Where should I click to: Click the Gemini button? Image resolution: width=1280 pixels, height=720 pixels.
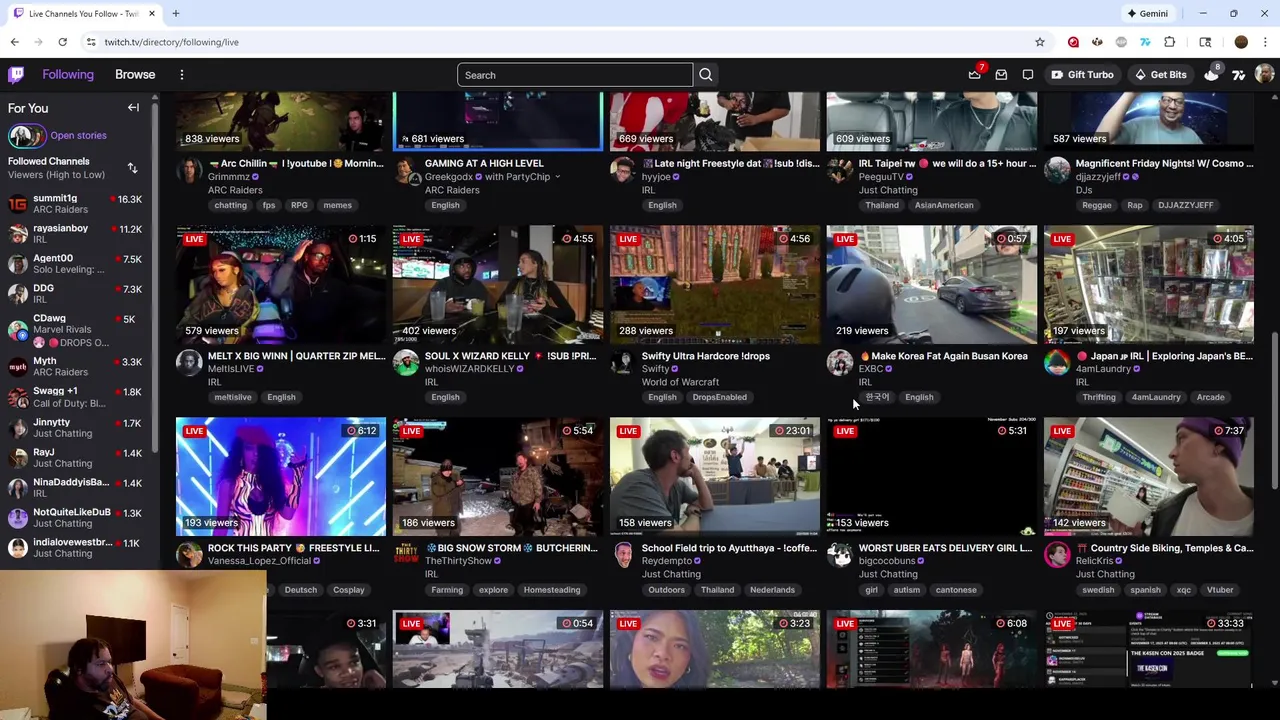click(1147, 14)
